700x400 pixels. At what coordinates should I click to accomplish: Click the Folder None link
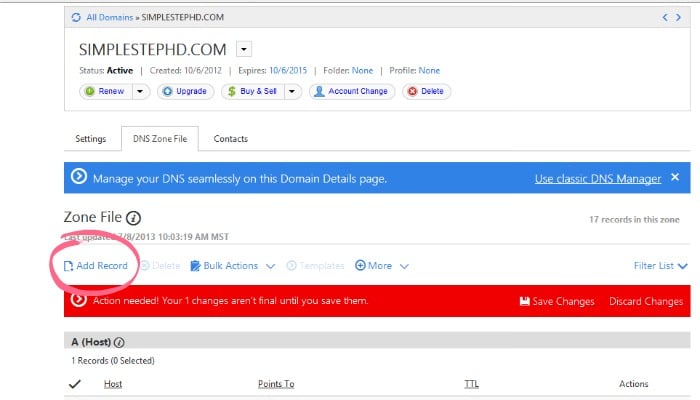(362, 71)
